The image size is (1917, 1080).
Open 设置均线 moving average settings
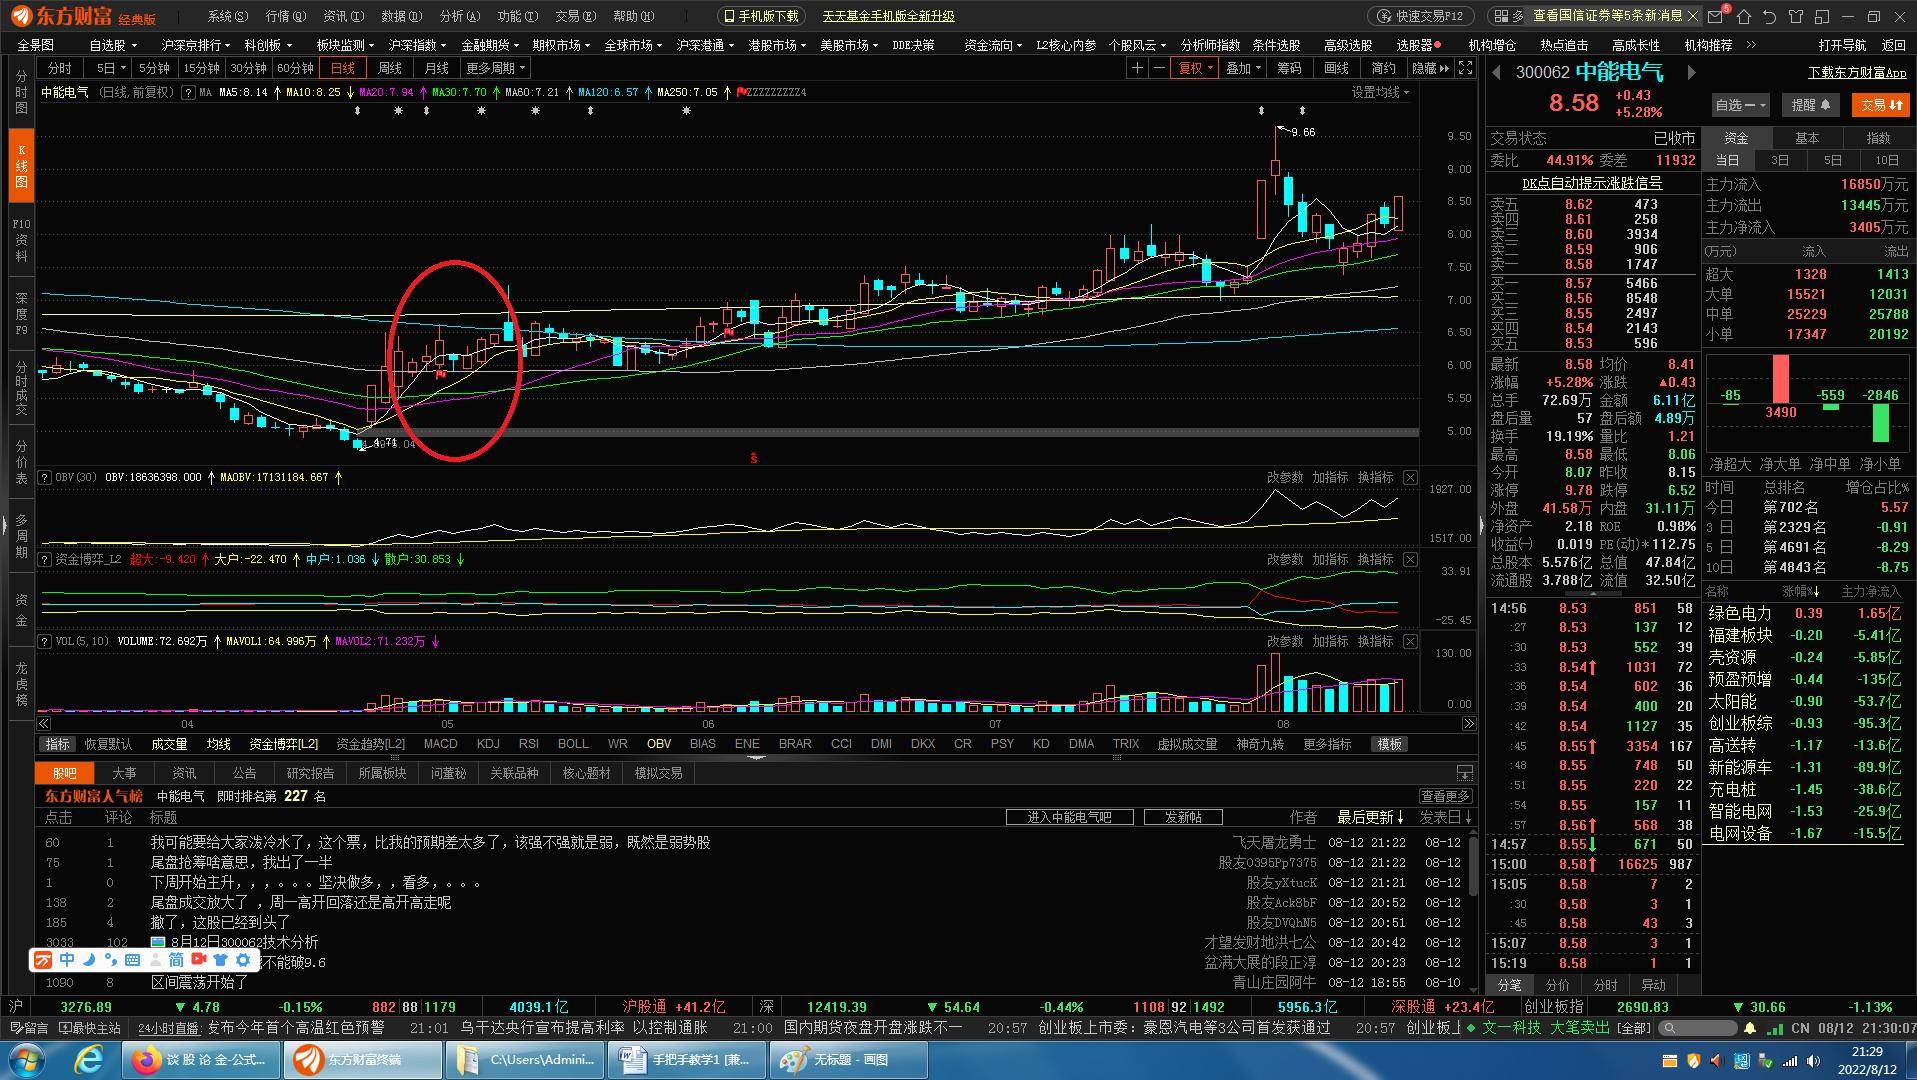coord(1381,92)
